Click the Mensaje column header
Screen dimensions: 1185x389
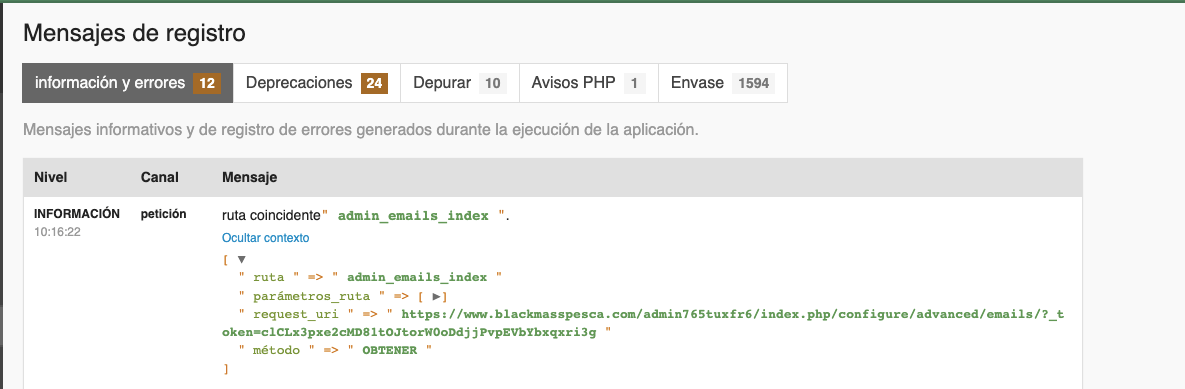point(249,178)
